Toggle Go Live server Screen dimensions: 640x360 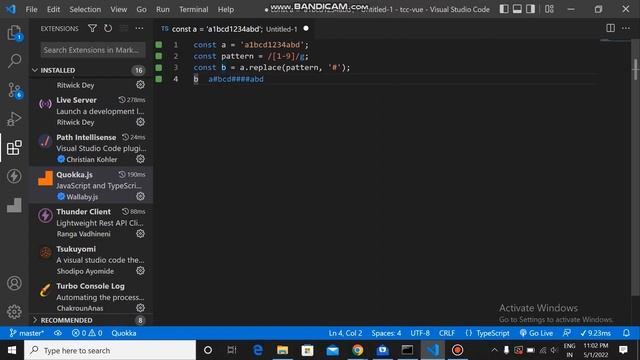[536, 333]
